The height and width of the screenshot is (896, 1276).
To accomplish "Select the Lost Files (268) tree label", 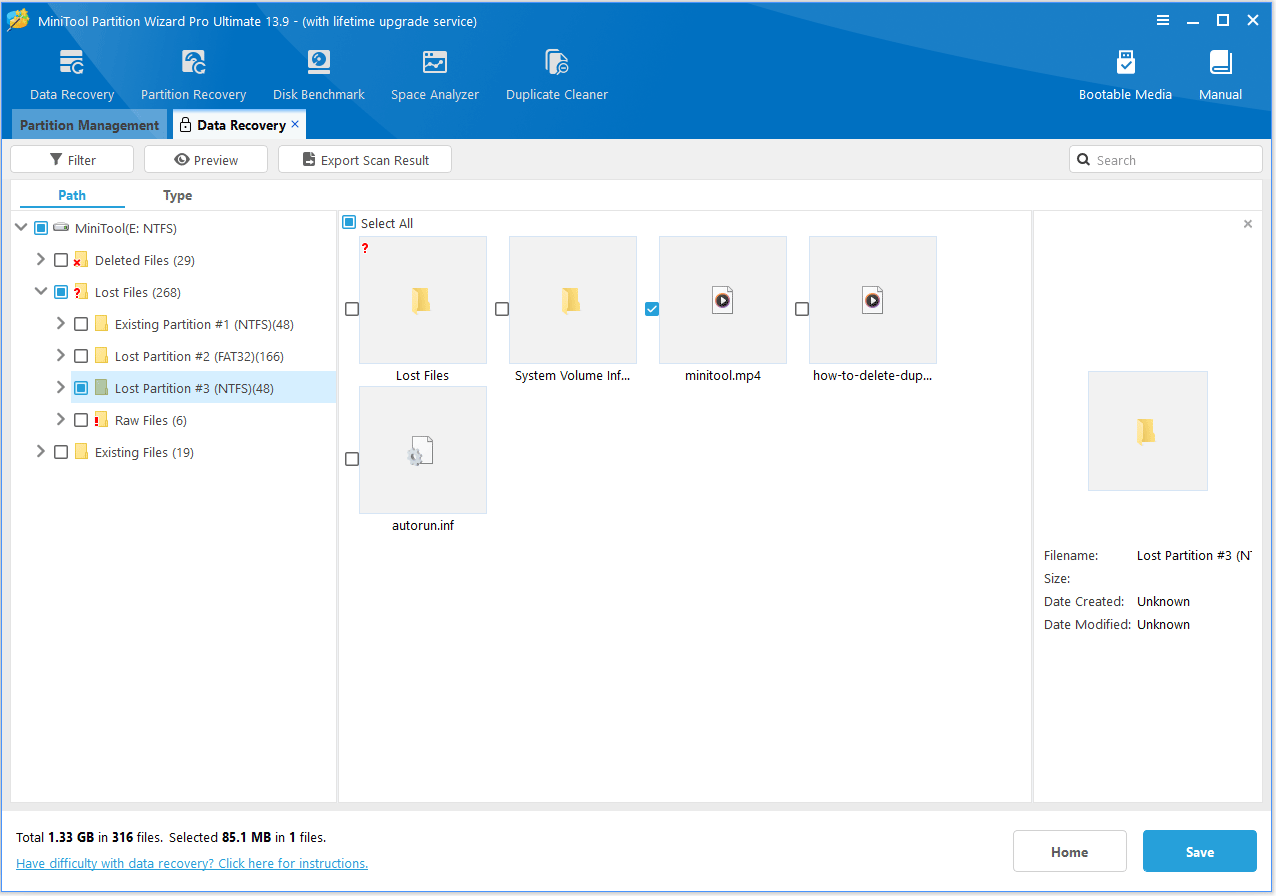I will pyautogui.click(x=137, y=292).
